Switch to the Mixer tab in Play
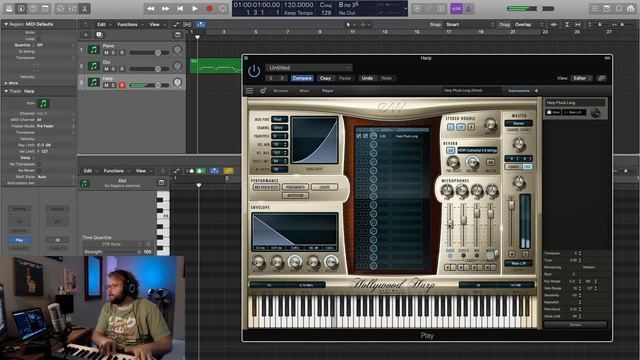 pos(304,91)
